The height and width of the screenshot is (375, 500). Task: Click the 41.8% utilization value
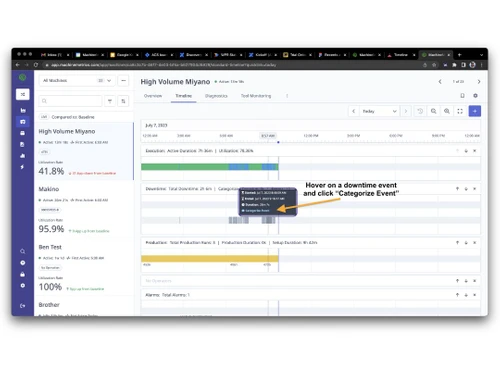[x=51, y=171]
